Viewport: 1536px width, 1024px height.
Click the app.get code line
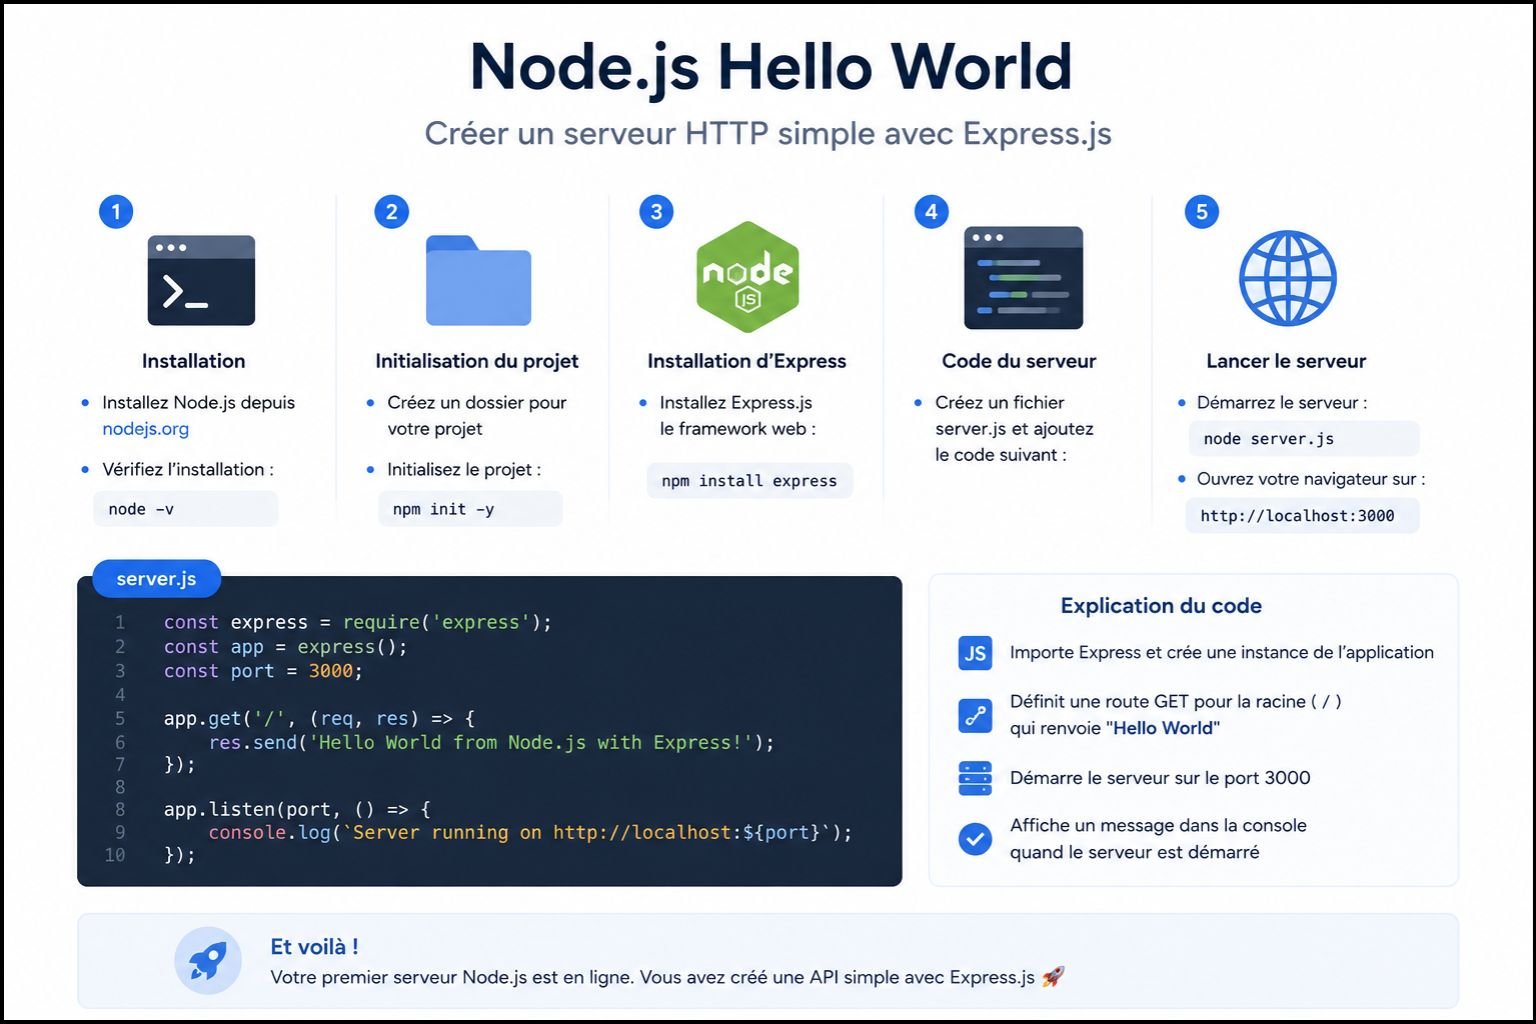(x=319, y=718)
